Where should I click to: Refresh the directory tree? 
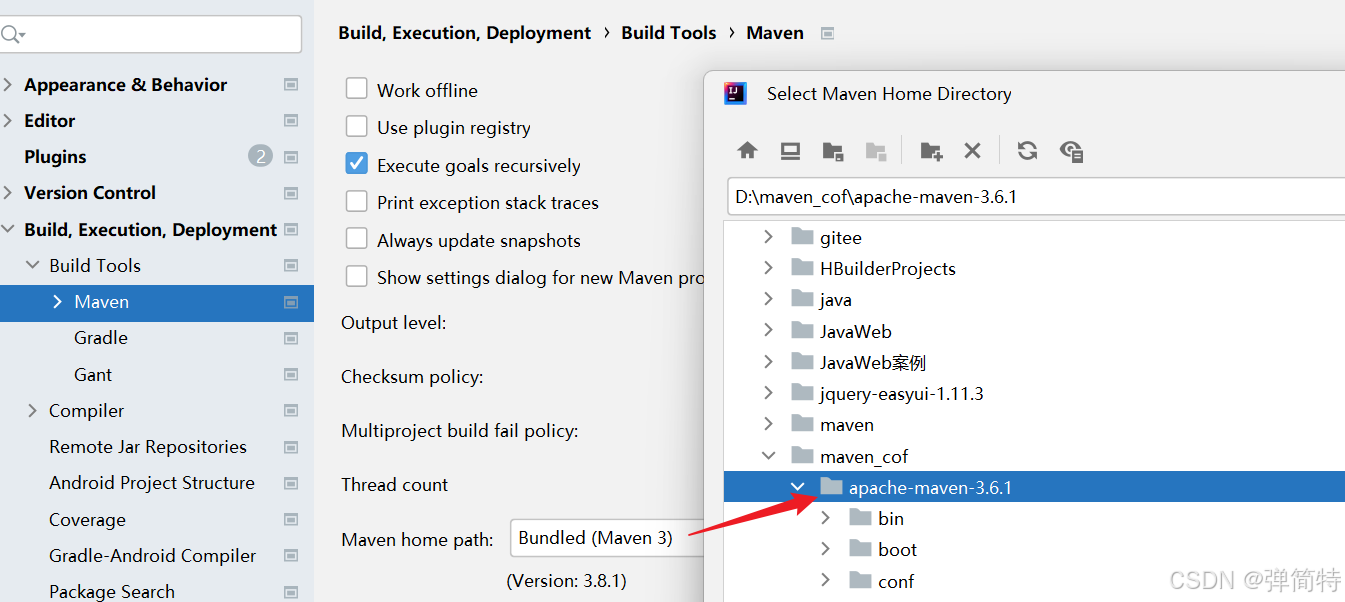pyautogui.click(x=1027, y=150)
